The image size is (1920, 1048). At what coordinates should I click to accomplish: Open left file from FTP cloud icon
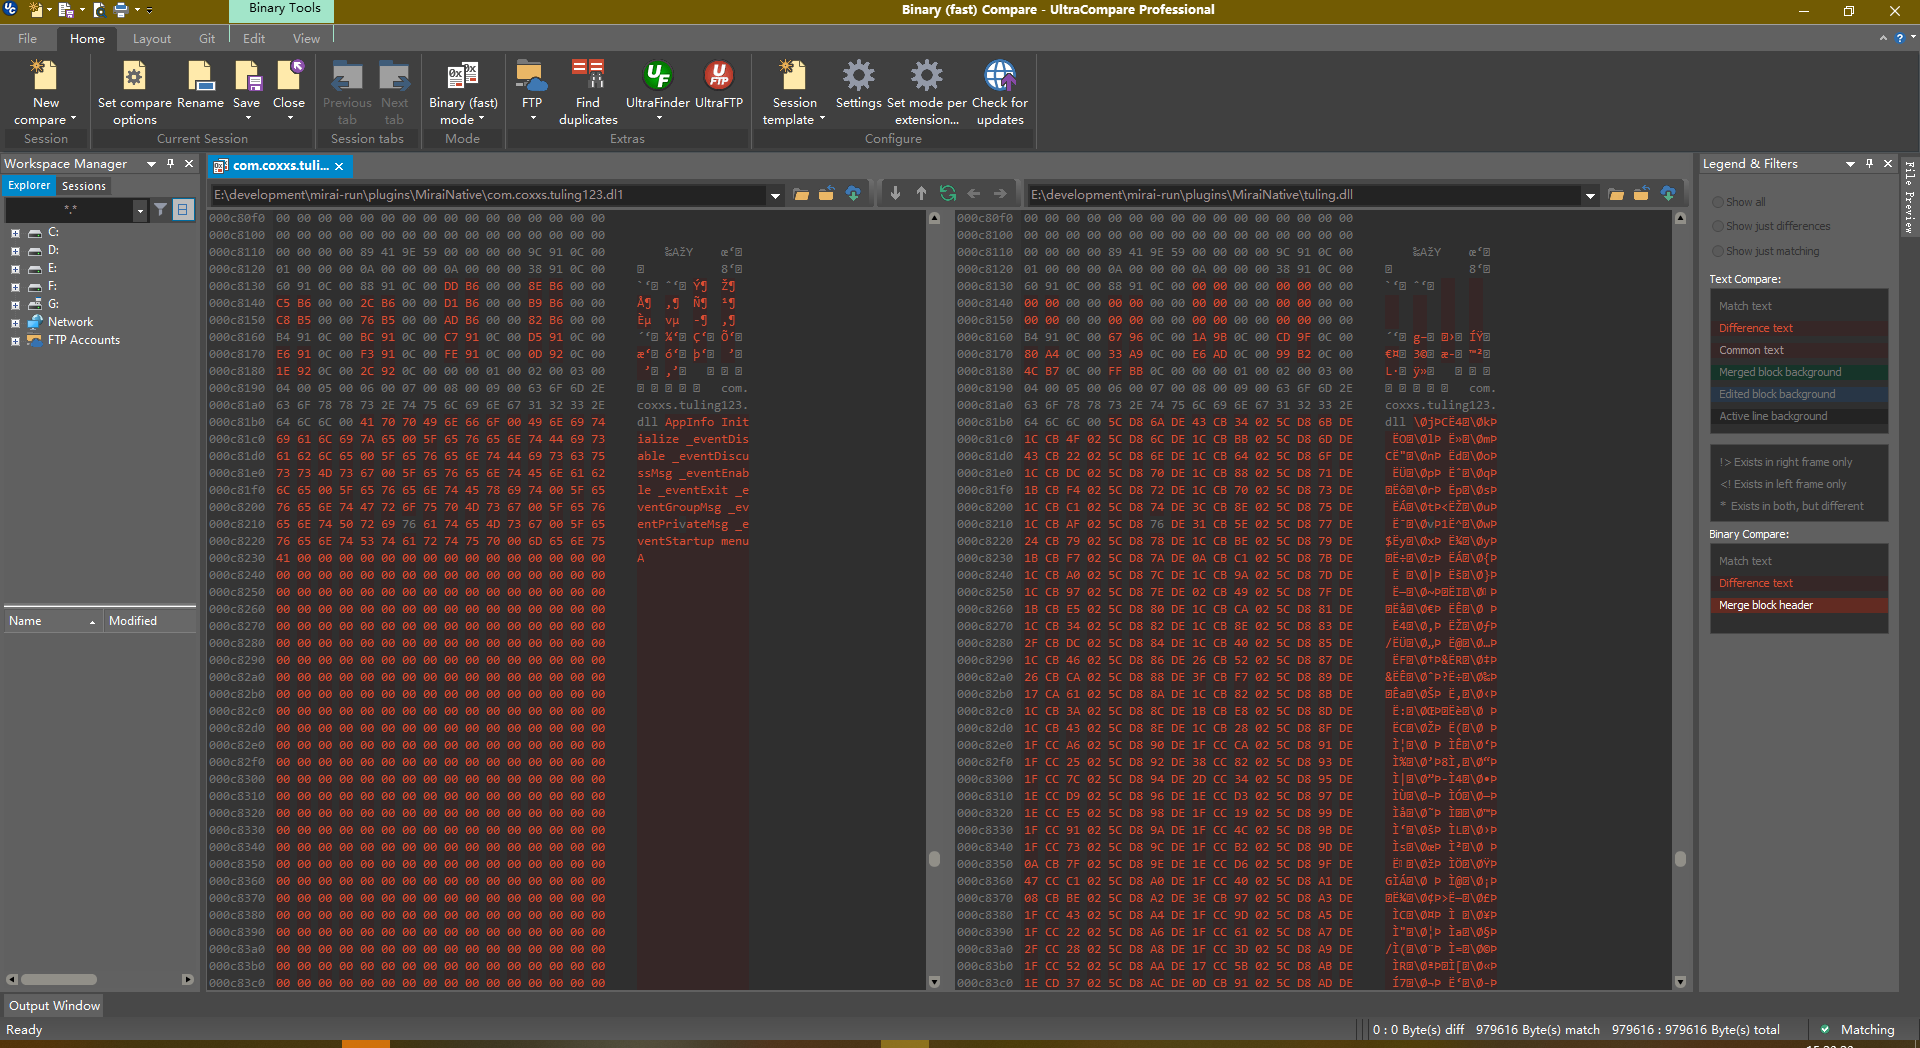[853, 195]
